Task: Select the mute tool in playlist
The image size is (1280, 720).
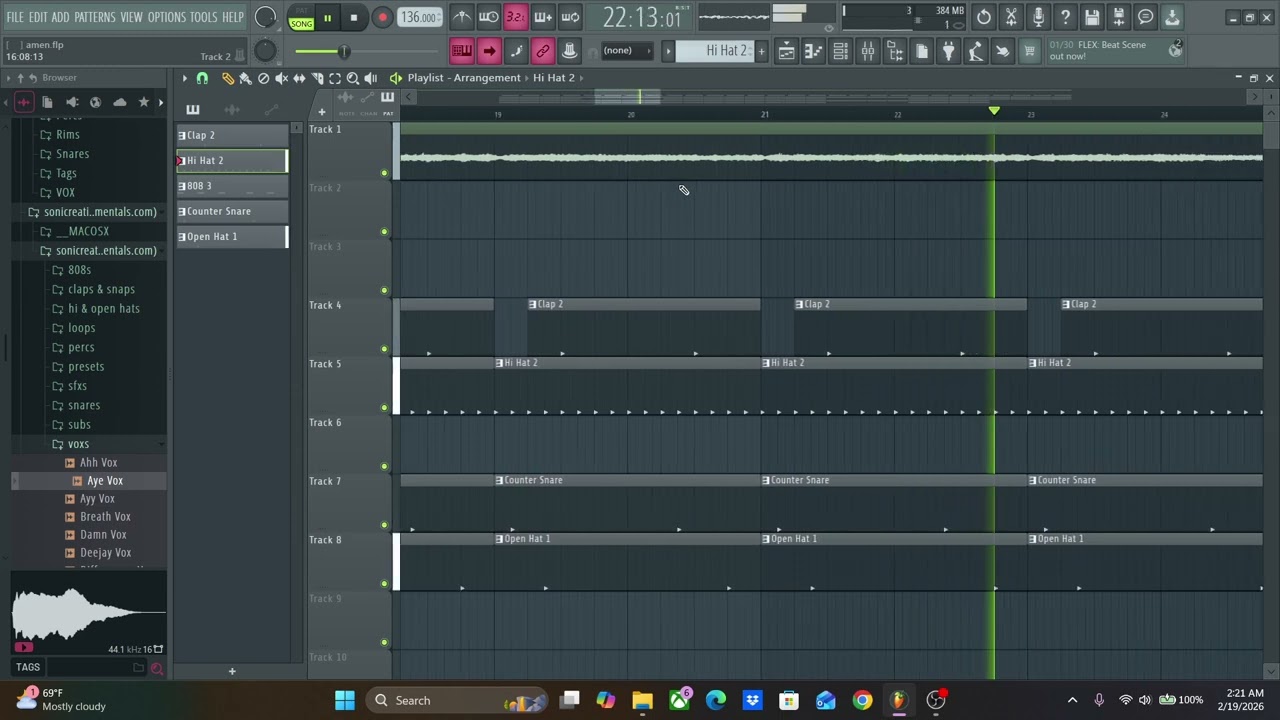Action: click(x=281, y=78)
